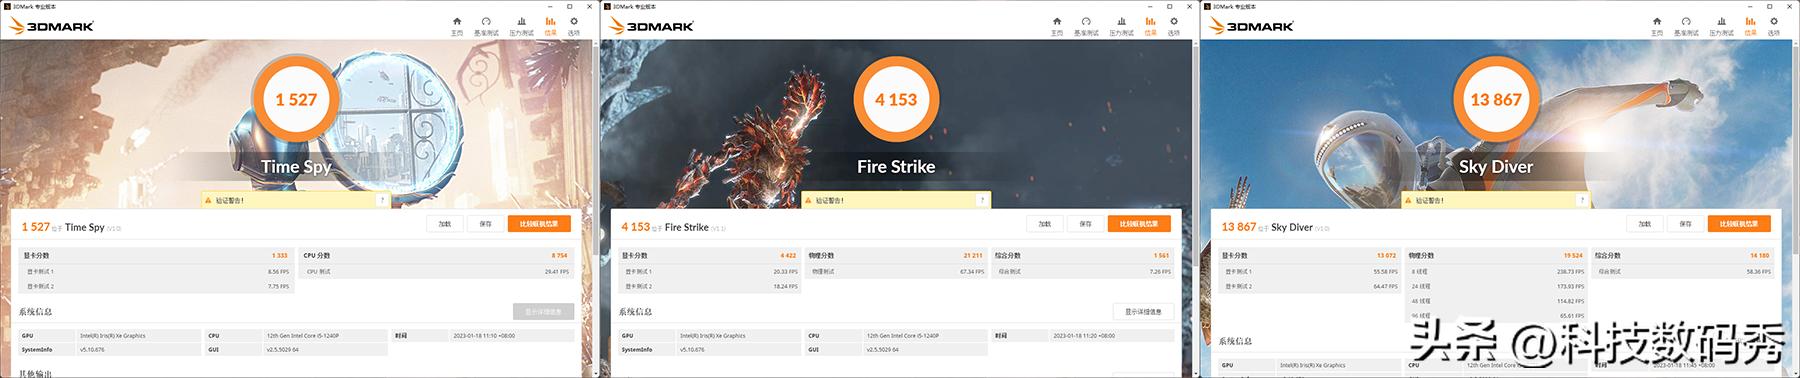Screen dimensions: 1800x378
Task: Click the Load button in the Fire Strike window
Action: pyautogui.click(x=1045, y=224)
